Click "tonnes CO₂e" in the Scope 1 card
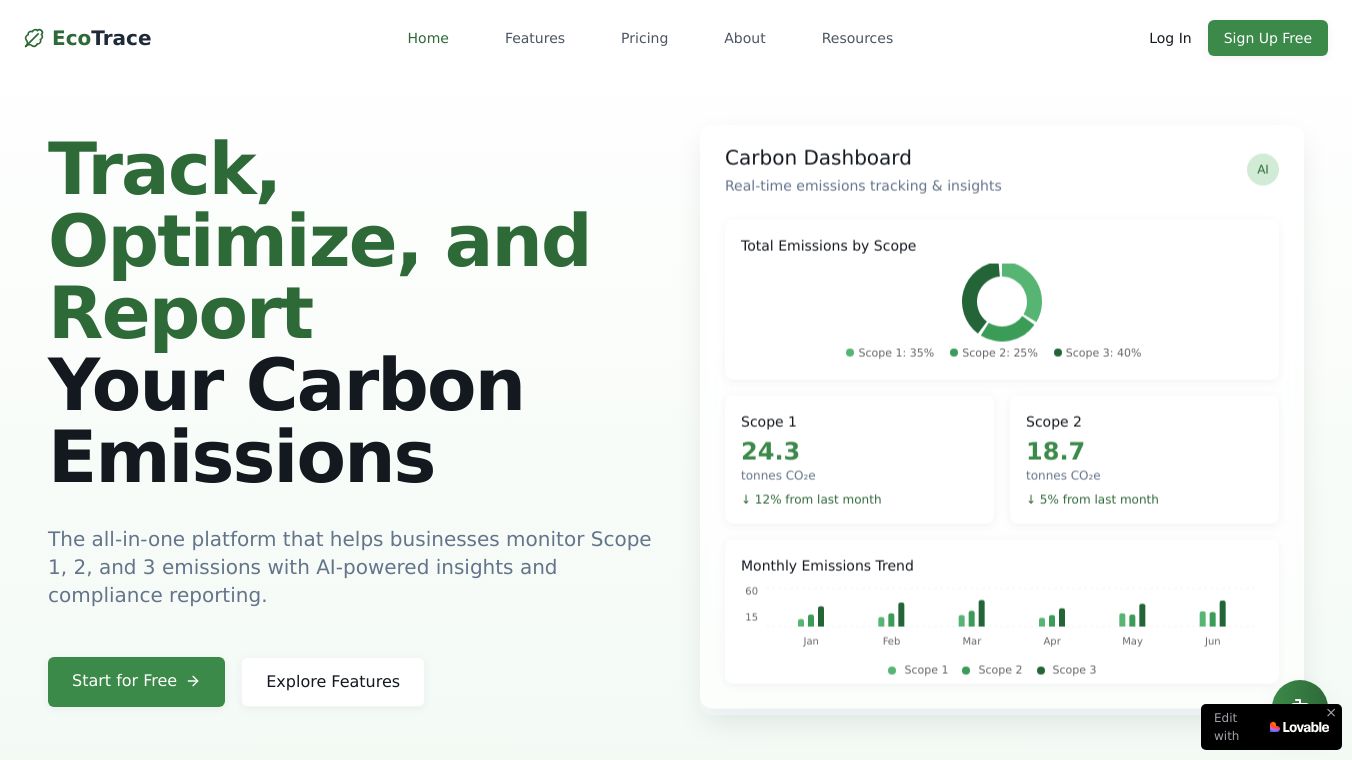 pyautogui.click(x=778, y=476)
